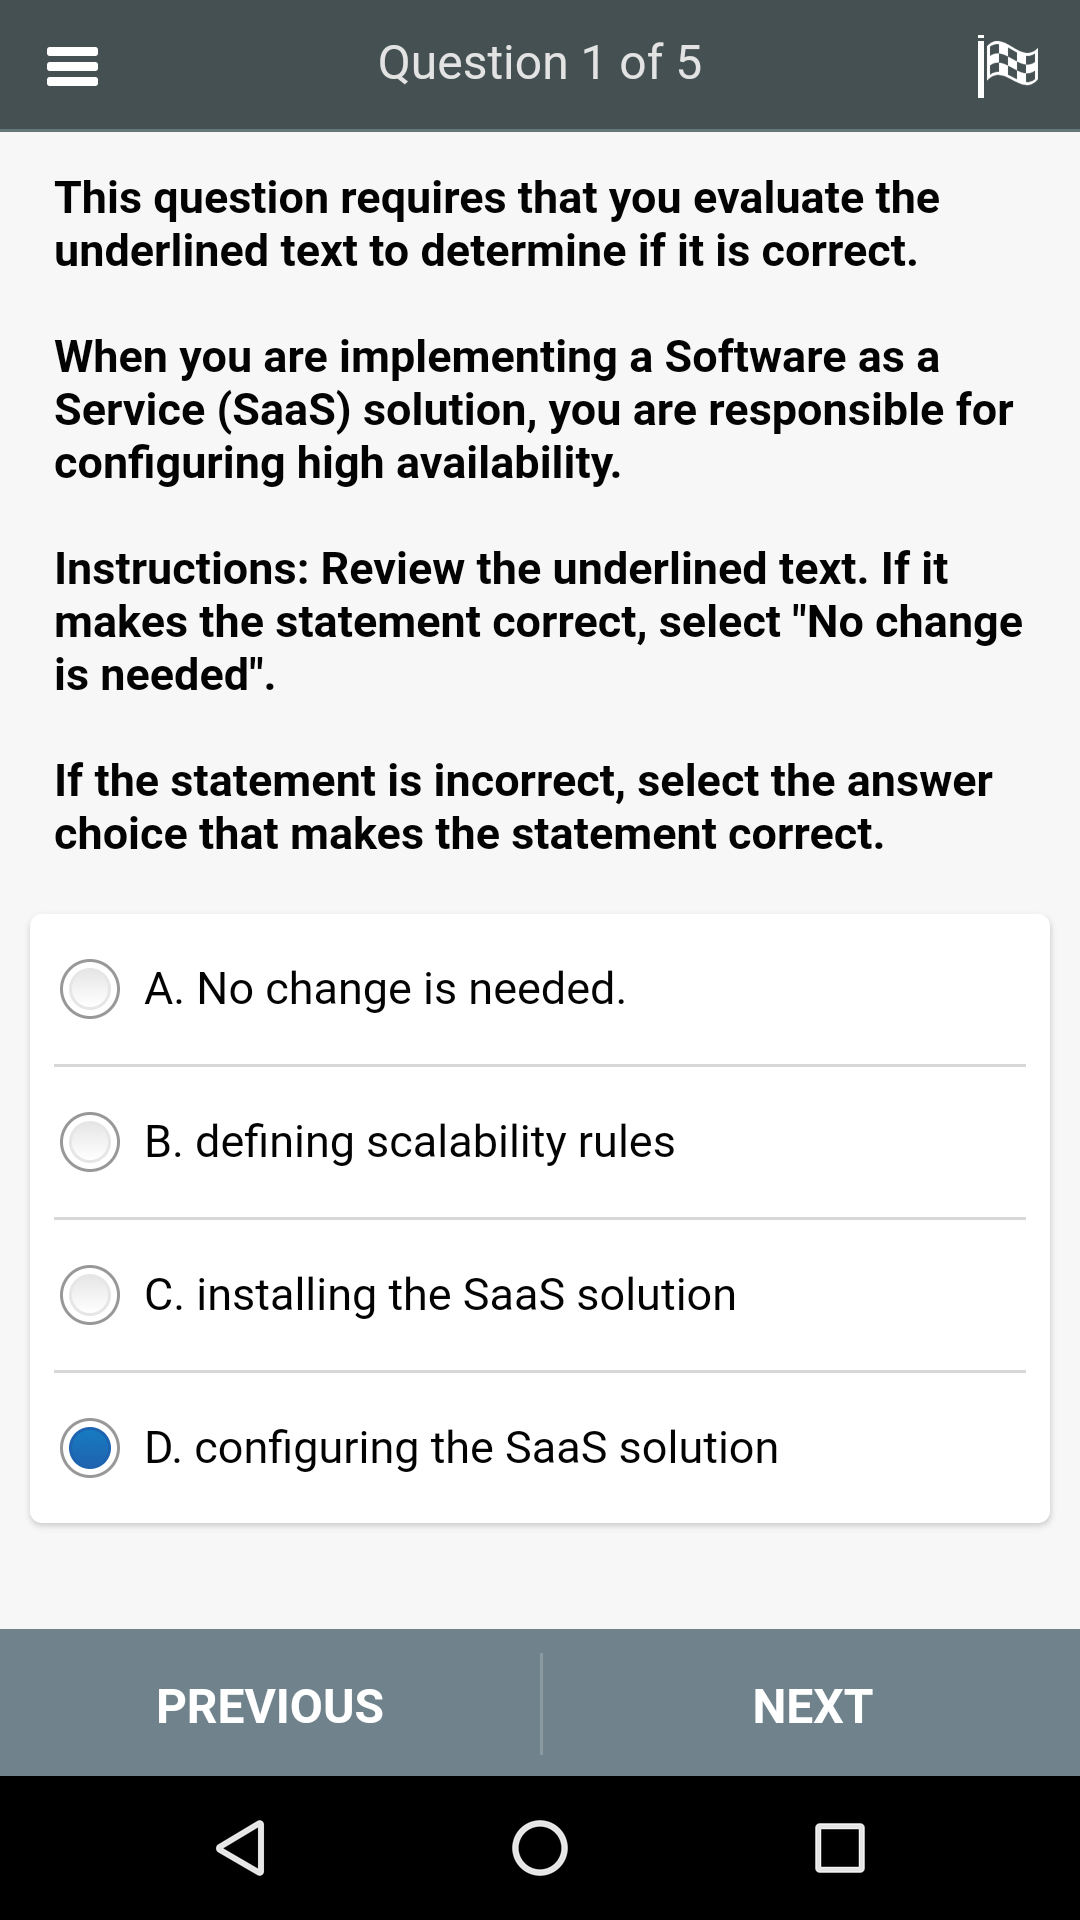Tap the checkered flag icon
The height and width of the screenshot is (1920, 1080).
(1007, 66)
